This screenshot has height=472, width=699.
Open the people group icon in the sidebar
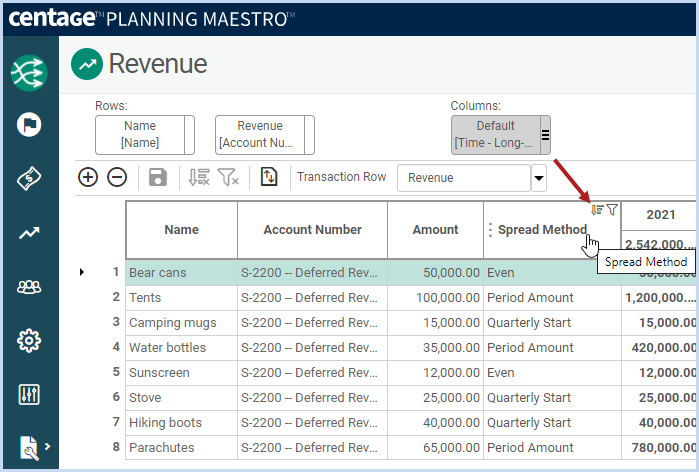pos(29,287)
